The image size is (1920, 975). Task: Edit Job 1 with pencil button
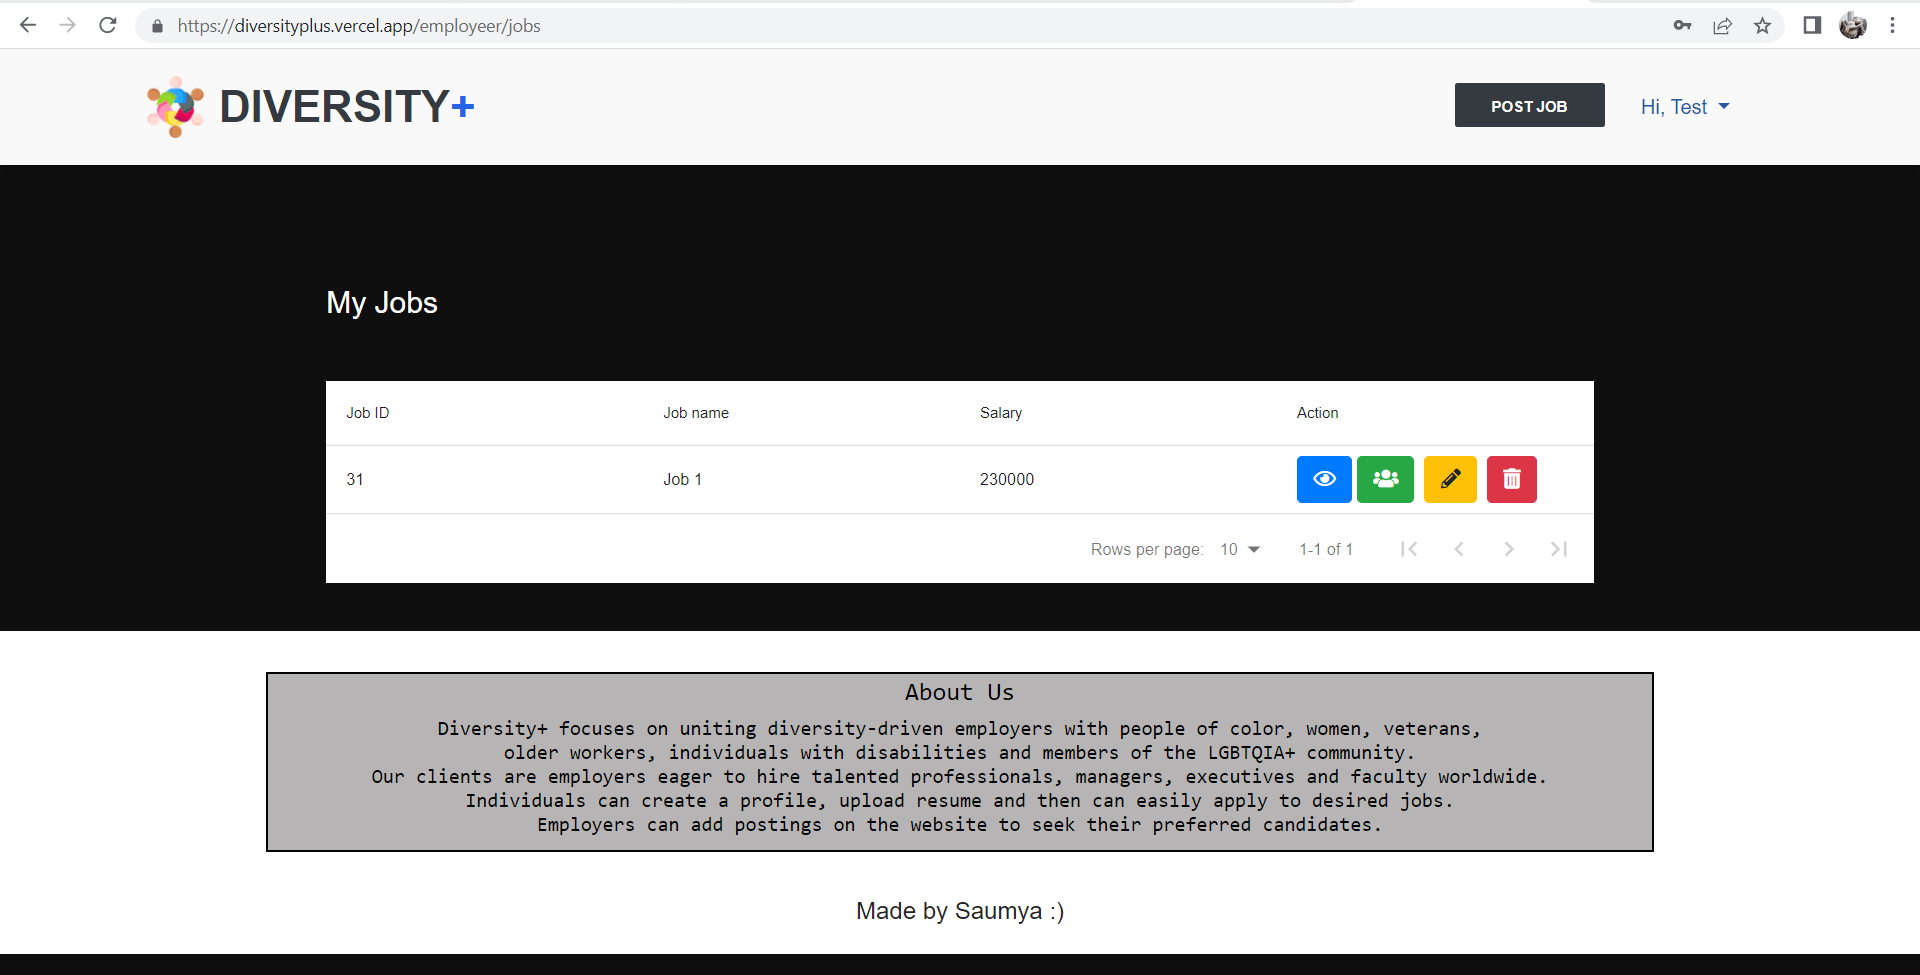[x=1450, y=479]
